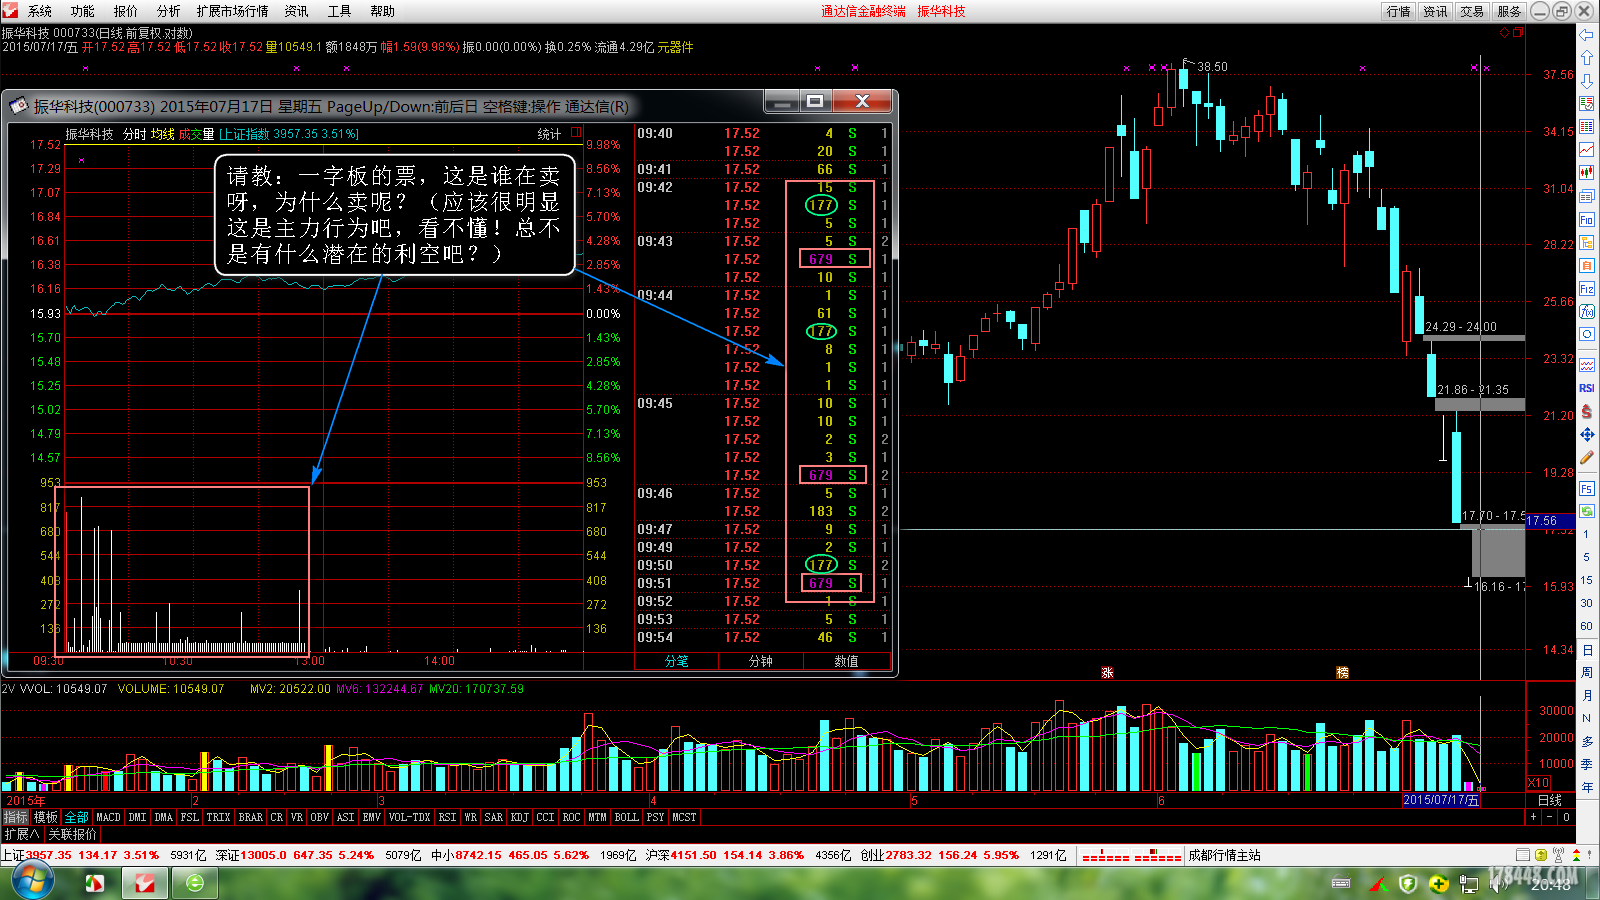Switch to the BOLL indicator tab
The height and width of the screenshot is (900, 1600).
click(626, 817)
